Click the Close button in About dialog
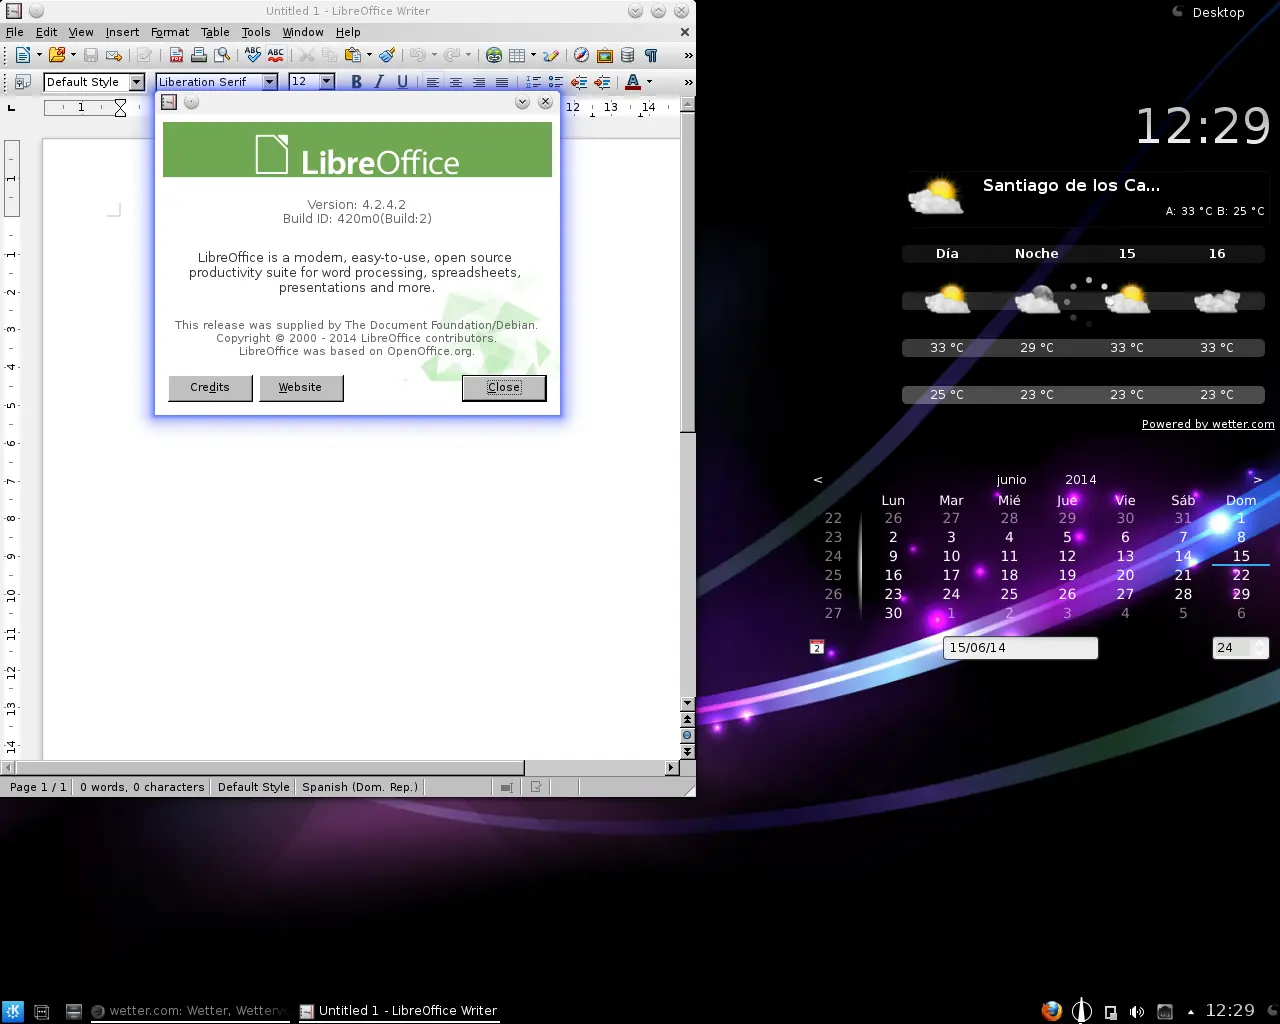Image resolution: width=1280 pixels, height=1024 pixels. [x=504, y=388]
